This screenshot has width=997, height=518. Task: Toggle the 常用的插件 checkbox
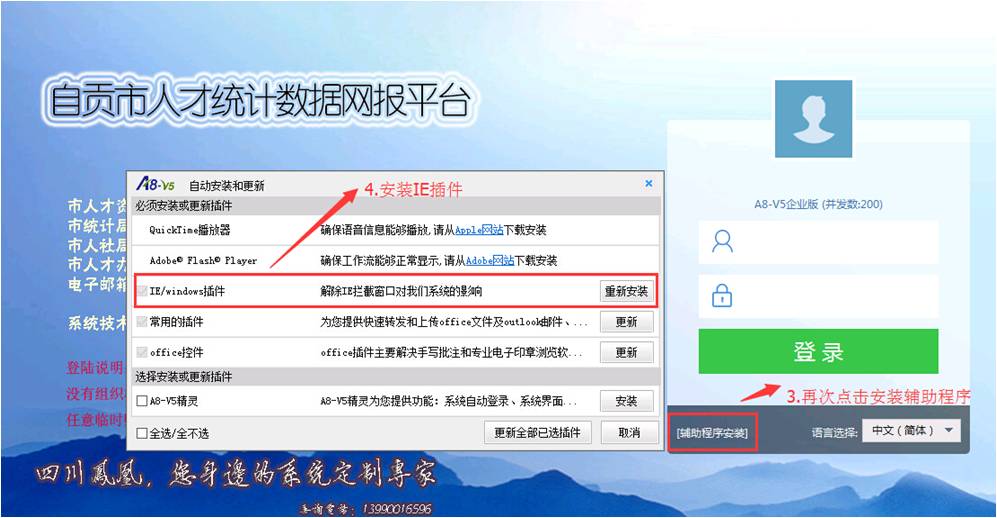tap(142, 322)
